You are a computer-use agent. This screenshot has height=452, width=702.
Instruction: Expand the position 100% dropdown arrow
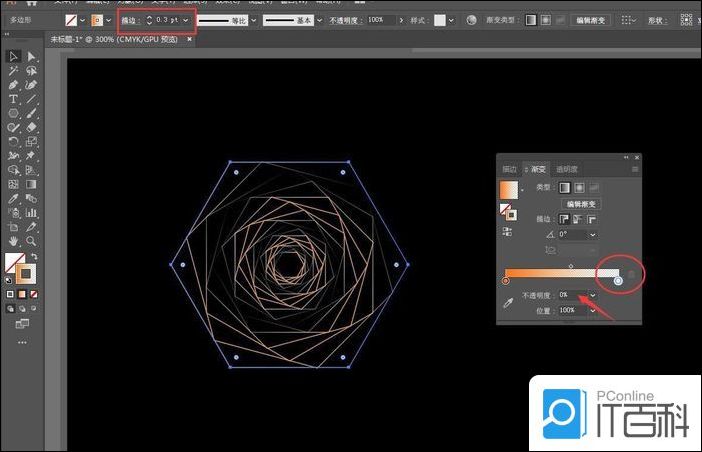click(x=593, y=310)
